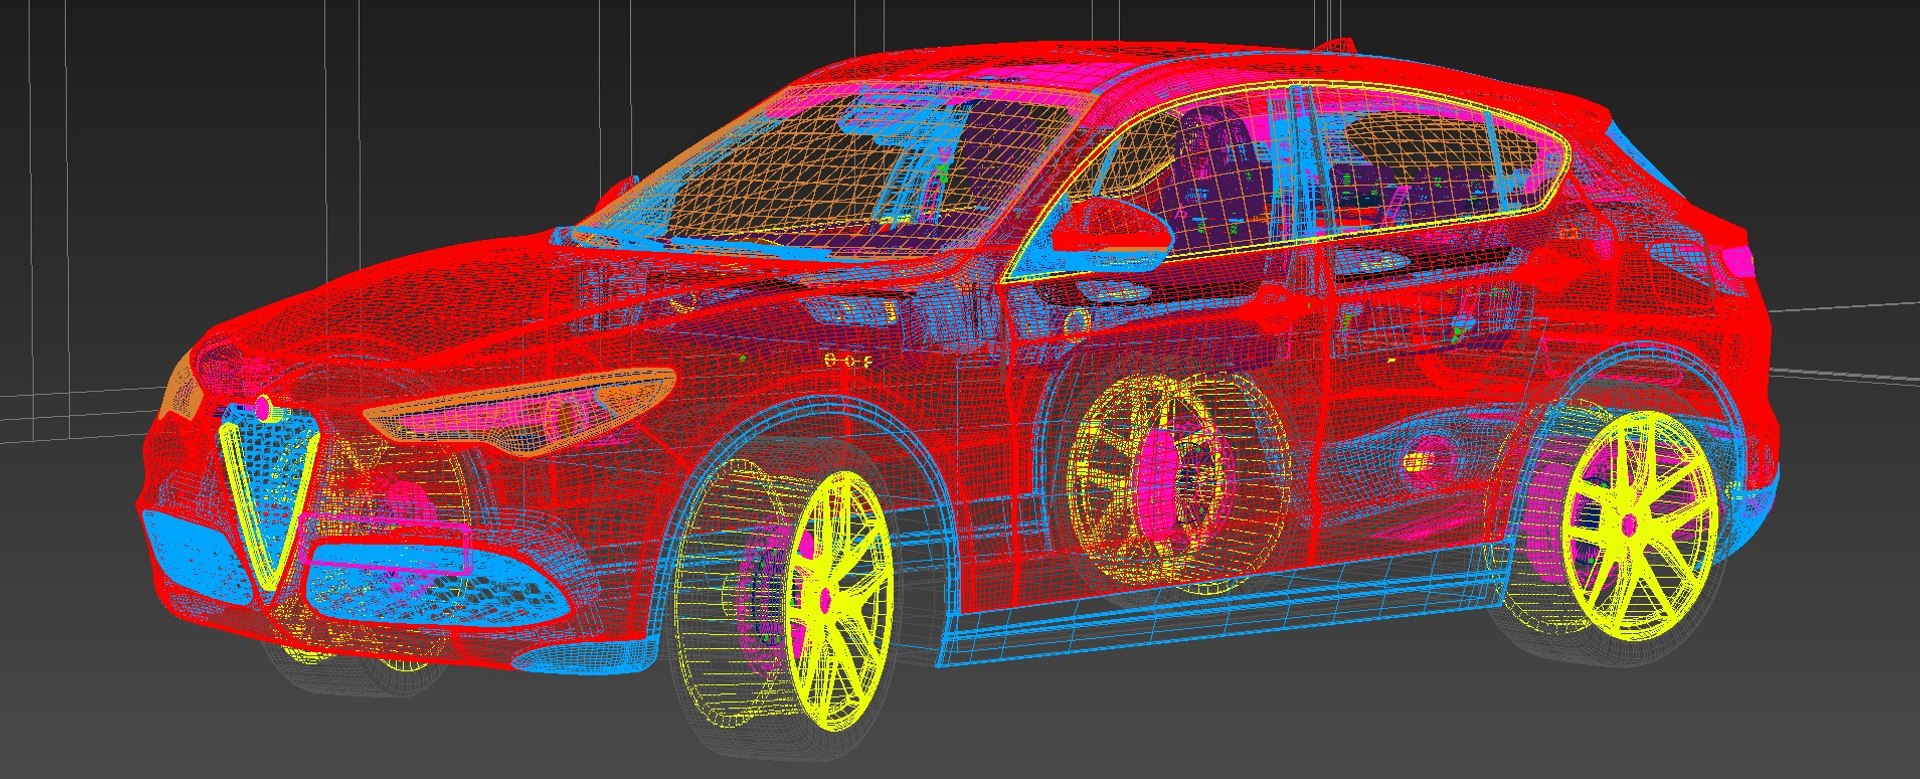Select the front yellow wheel rim
The image size is (1920, 779).
(838, 601)
